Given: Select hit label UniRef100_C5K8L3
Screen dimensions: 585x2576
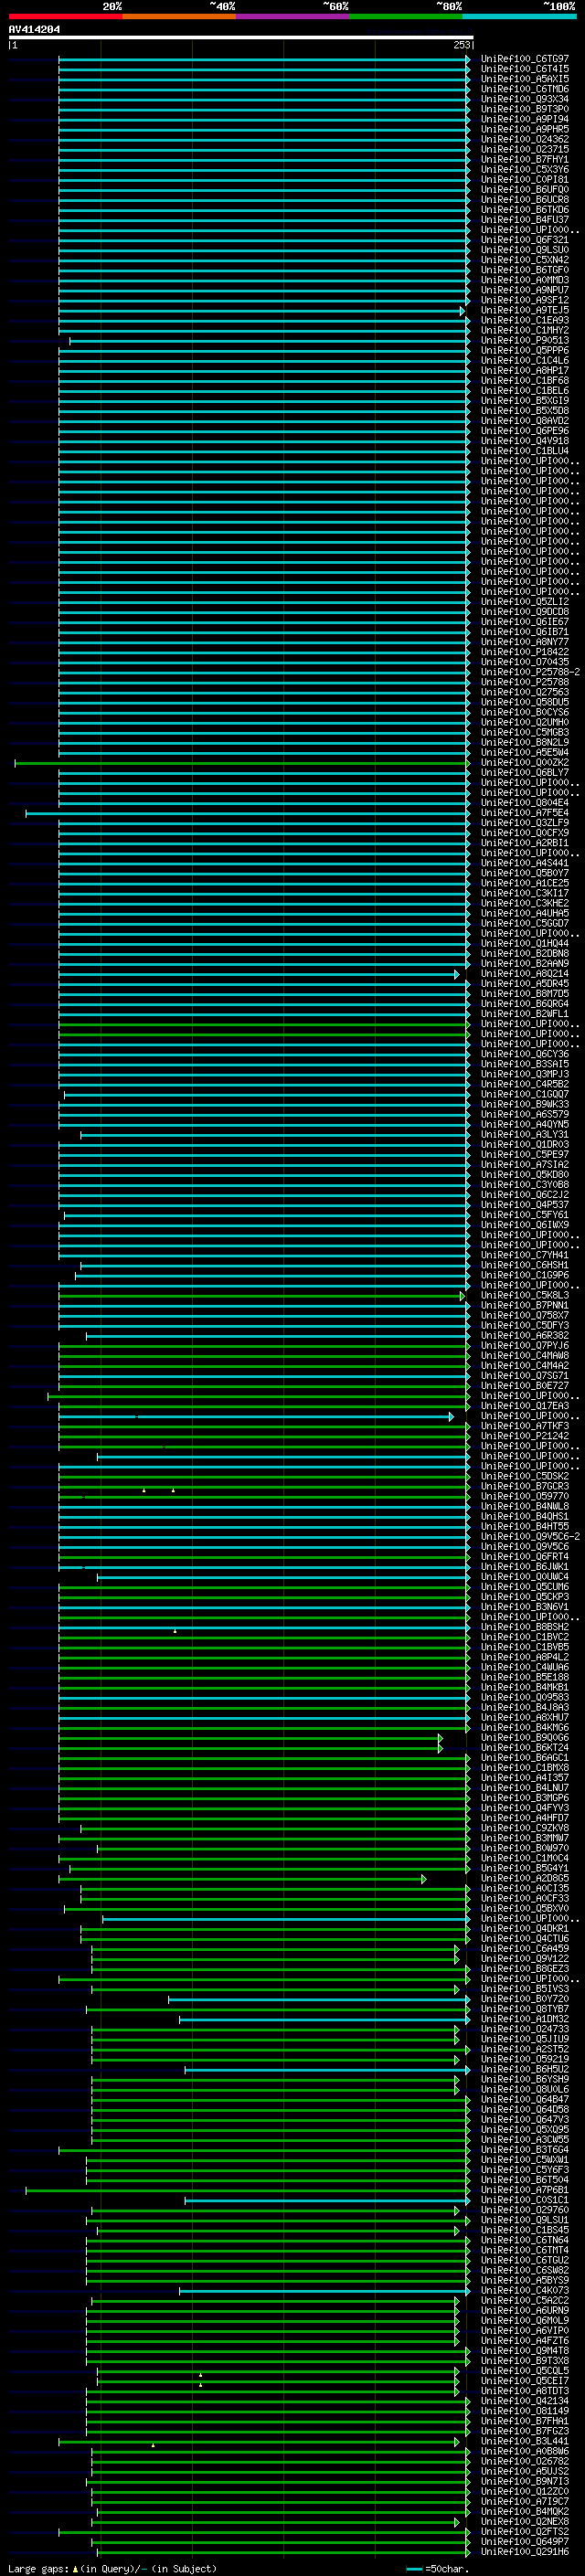Looking at the screenshot, I should tap(525, 1296).
